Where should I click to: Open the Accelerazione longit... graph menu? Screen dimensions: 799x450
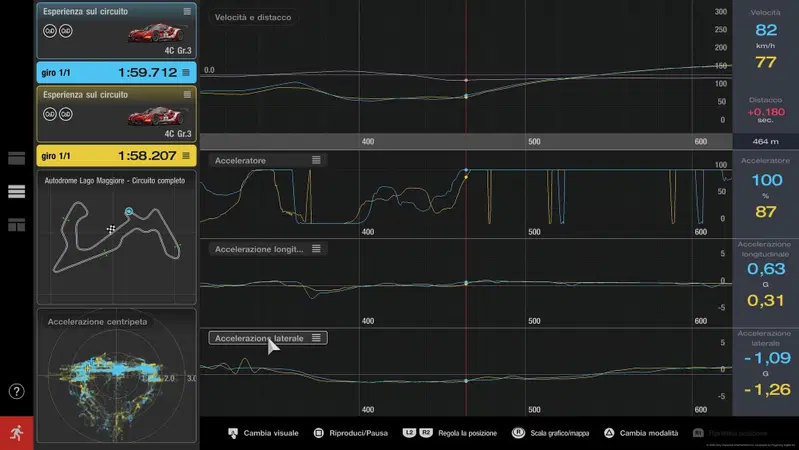[x=316, y=249]
